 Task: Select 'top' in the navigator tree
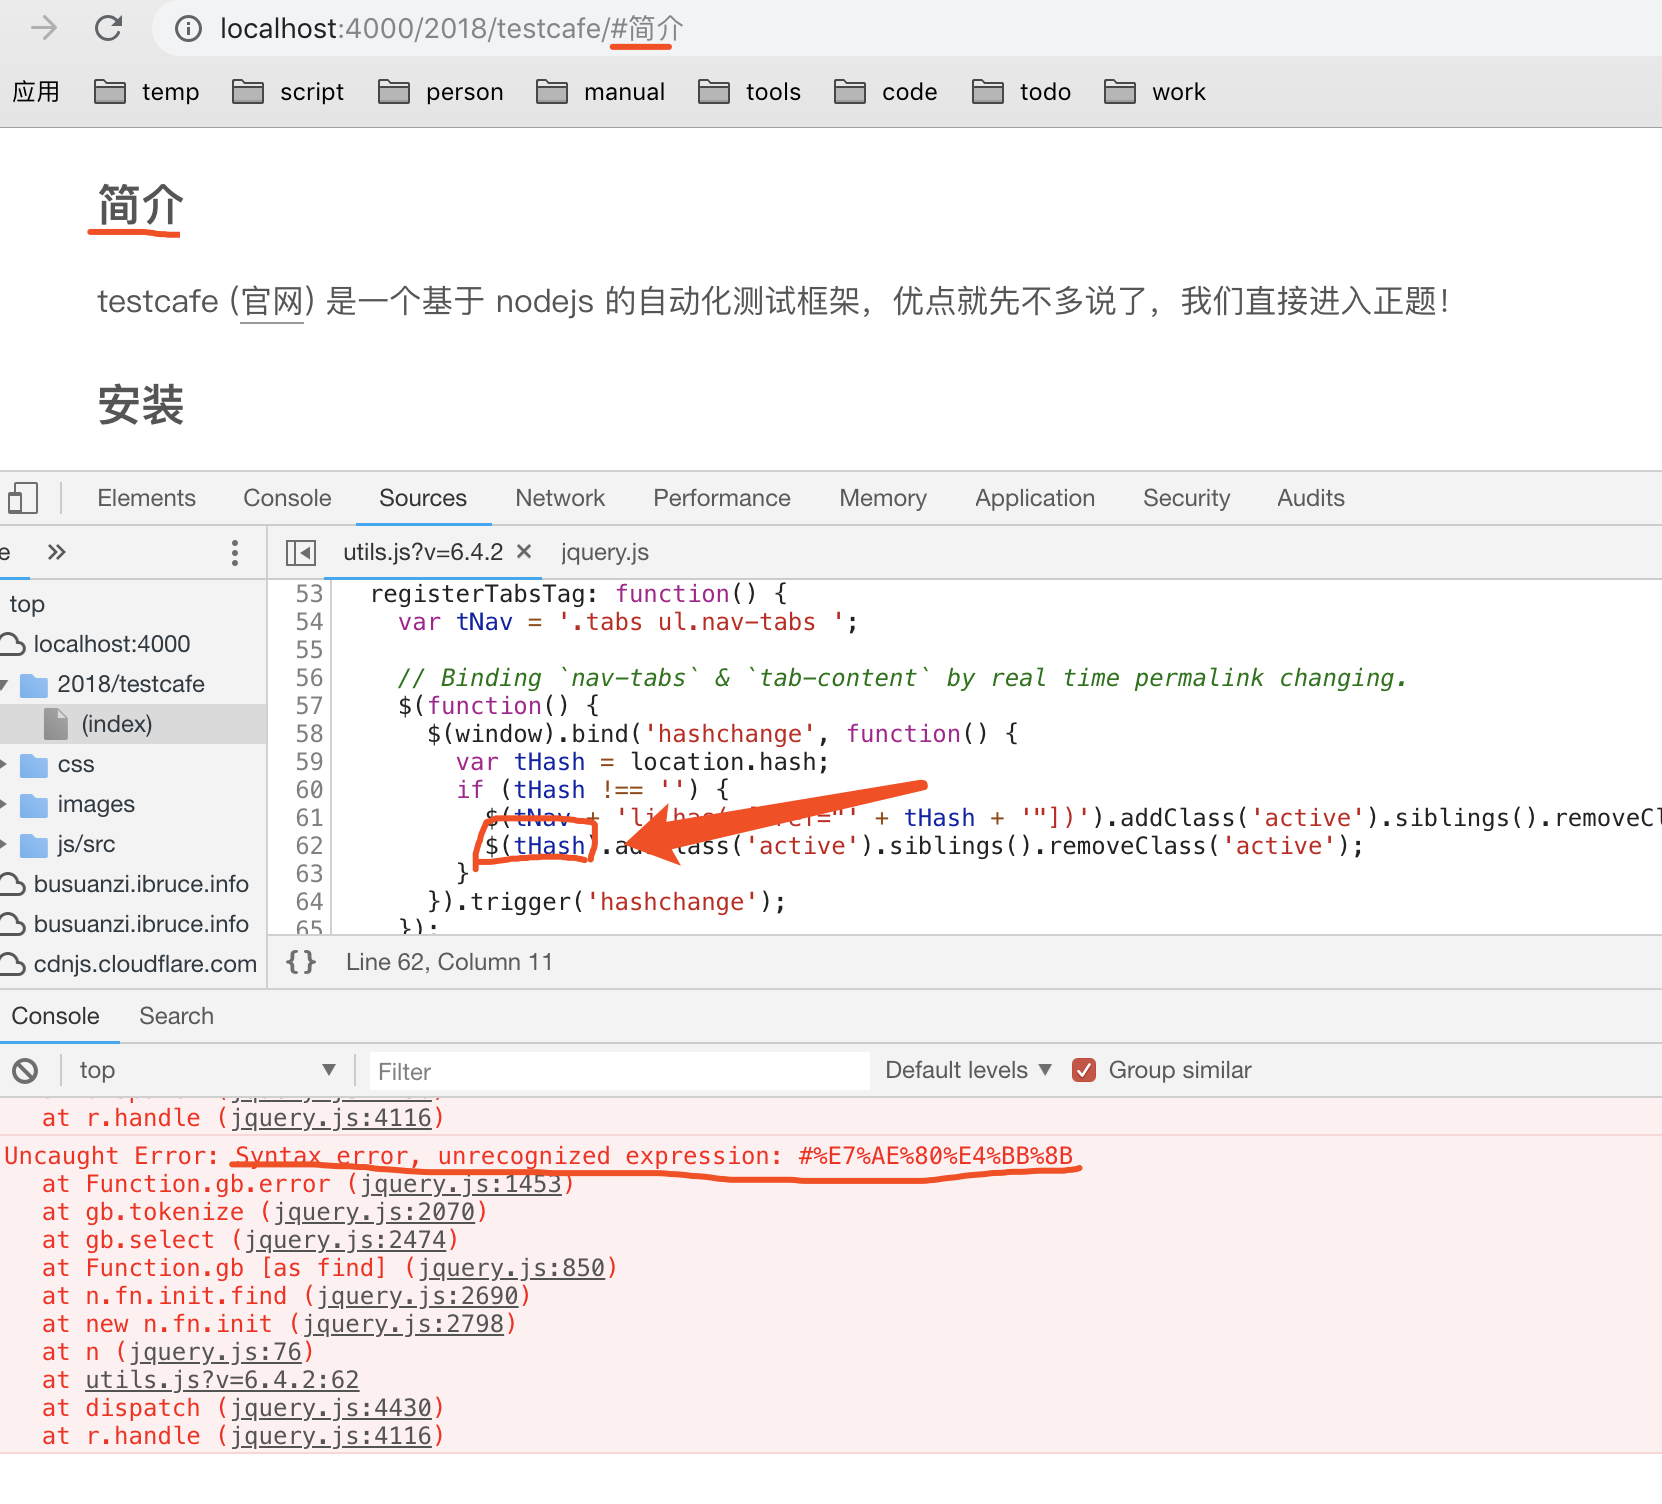pyautogui.click(x=27, y=604)
